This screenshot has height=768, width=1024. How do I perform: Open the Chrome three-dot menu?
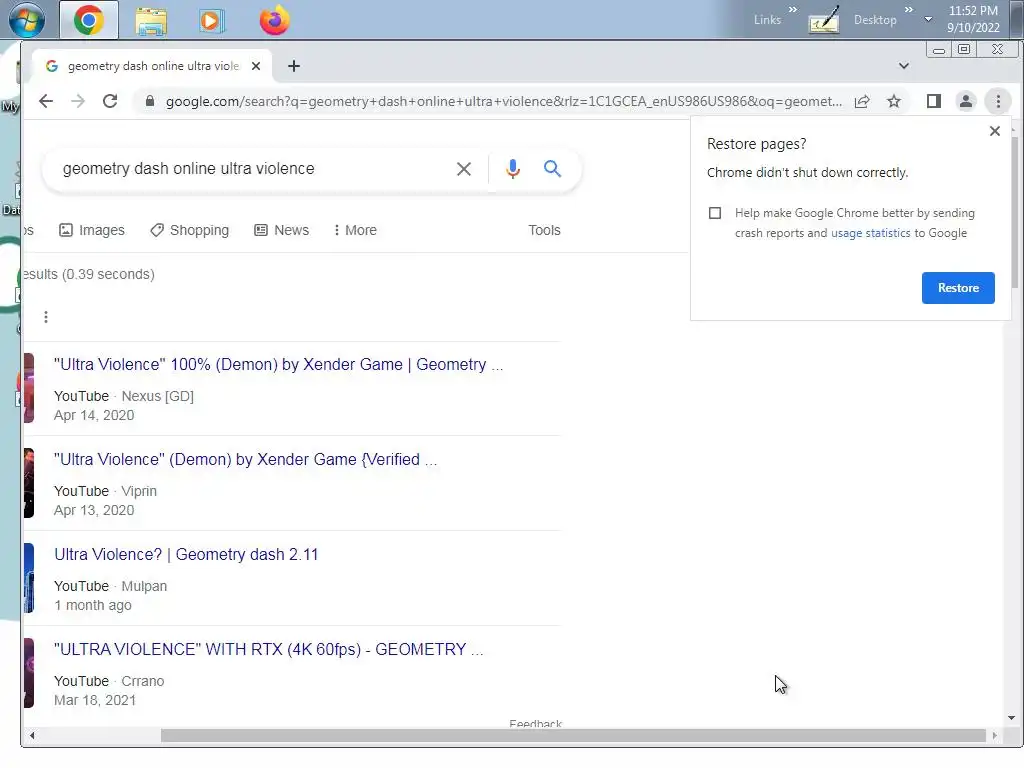[x=998, y=101]
